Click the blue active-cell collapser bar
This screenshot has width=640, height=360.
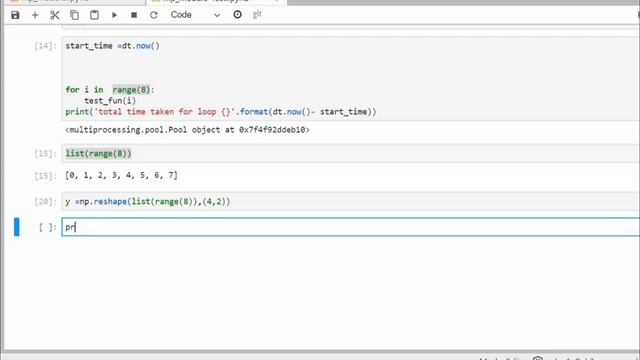pos(17,227)
